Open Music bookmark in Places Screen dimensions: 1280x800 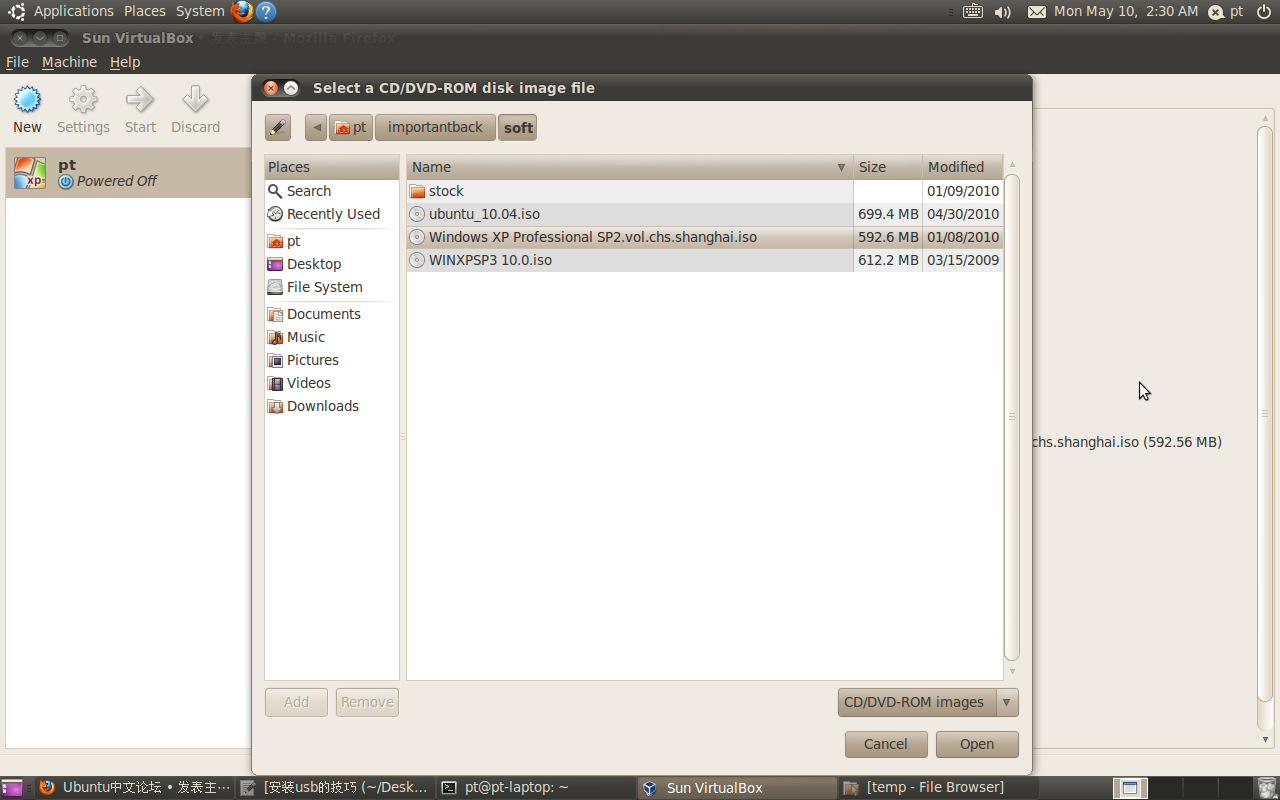click(x=332, y=337)
